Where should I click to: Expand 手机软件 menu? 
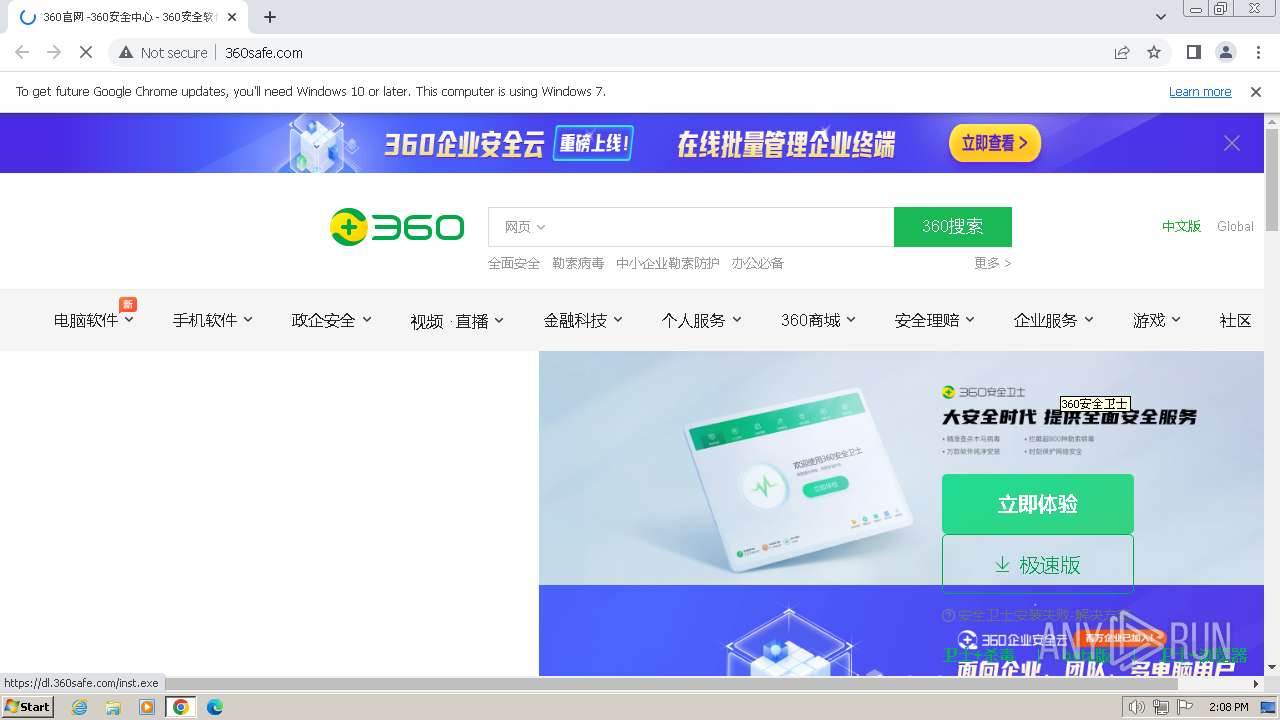pos(213,320)
